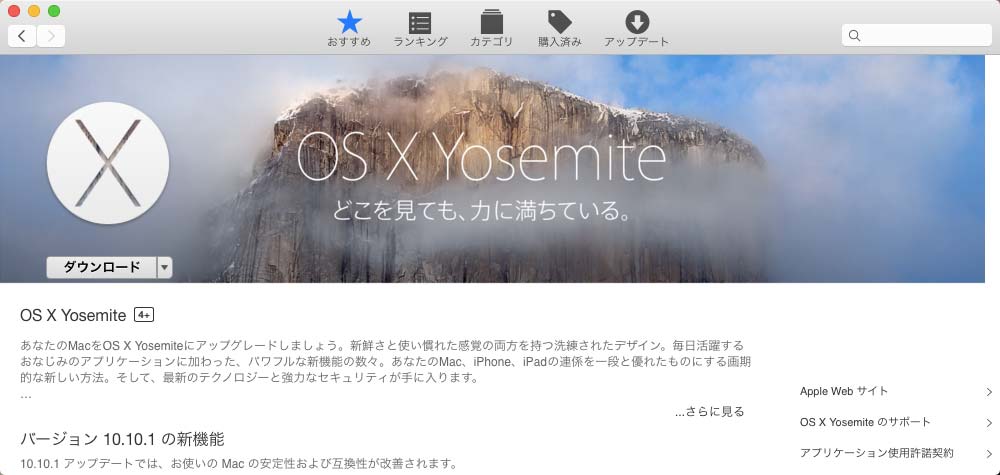
Task: Click the green zoom window button
Action: (54, 11)
